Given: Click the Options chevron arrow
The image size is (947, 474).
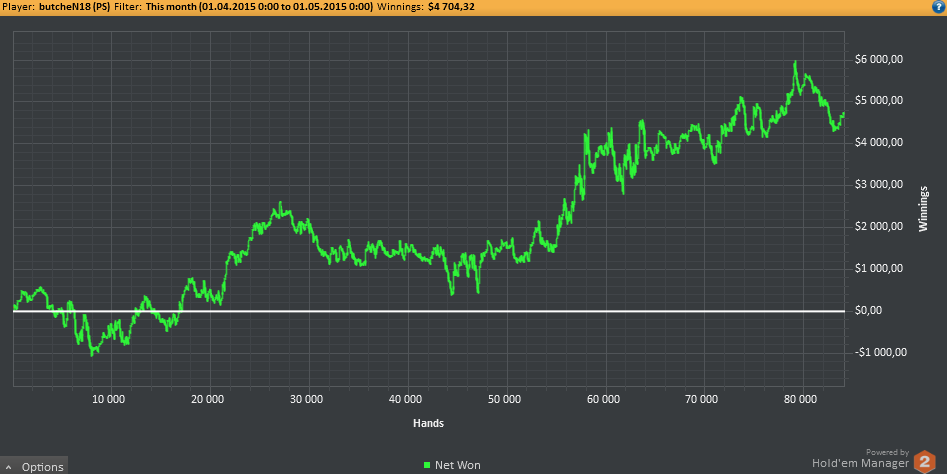Looking at the screenshot, I should click(8, 467).
